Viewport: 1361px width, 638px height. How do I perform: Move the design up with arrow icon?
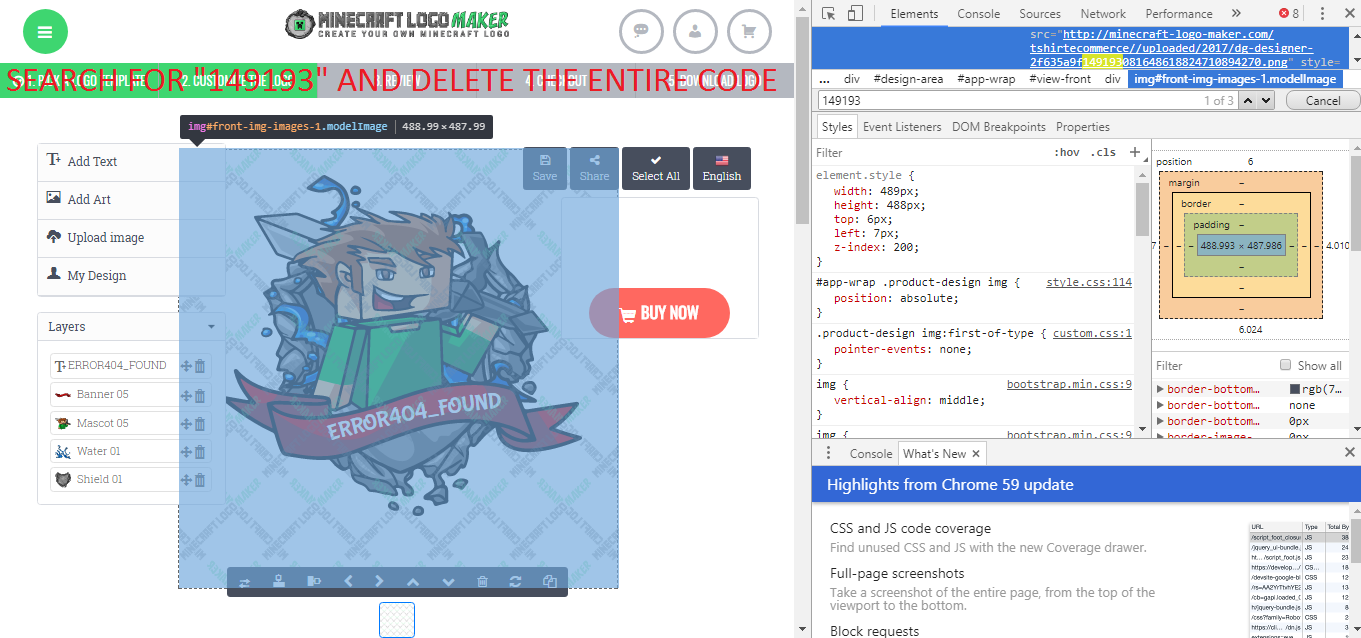(413, 582)
